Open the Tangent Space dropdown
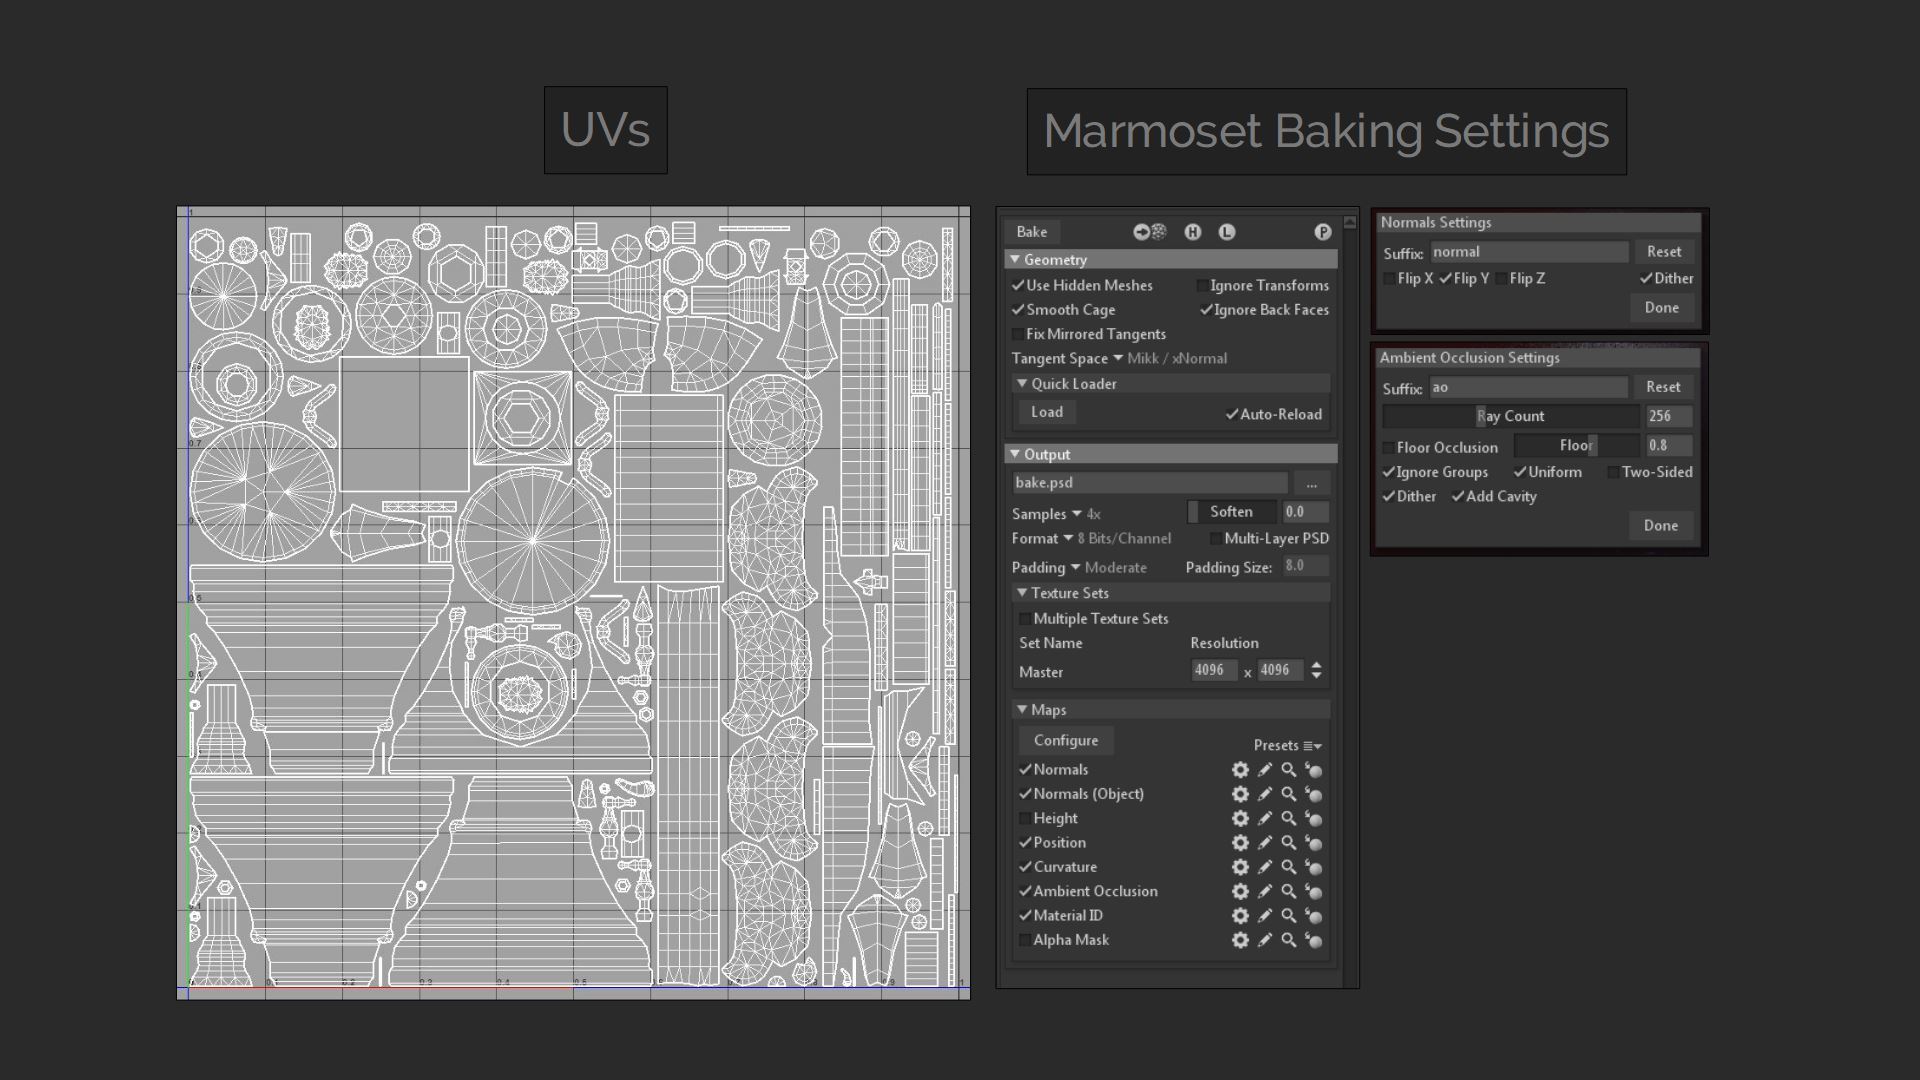 [1120, 358]
